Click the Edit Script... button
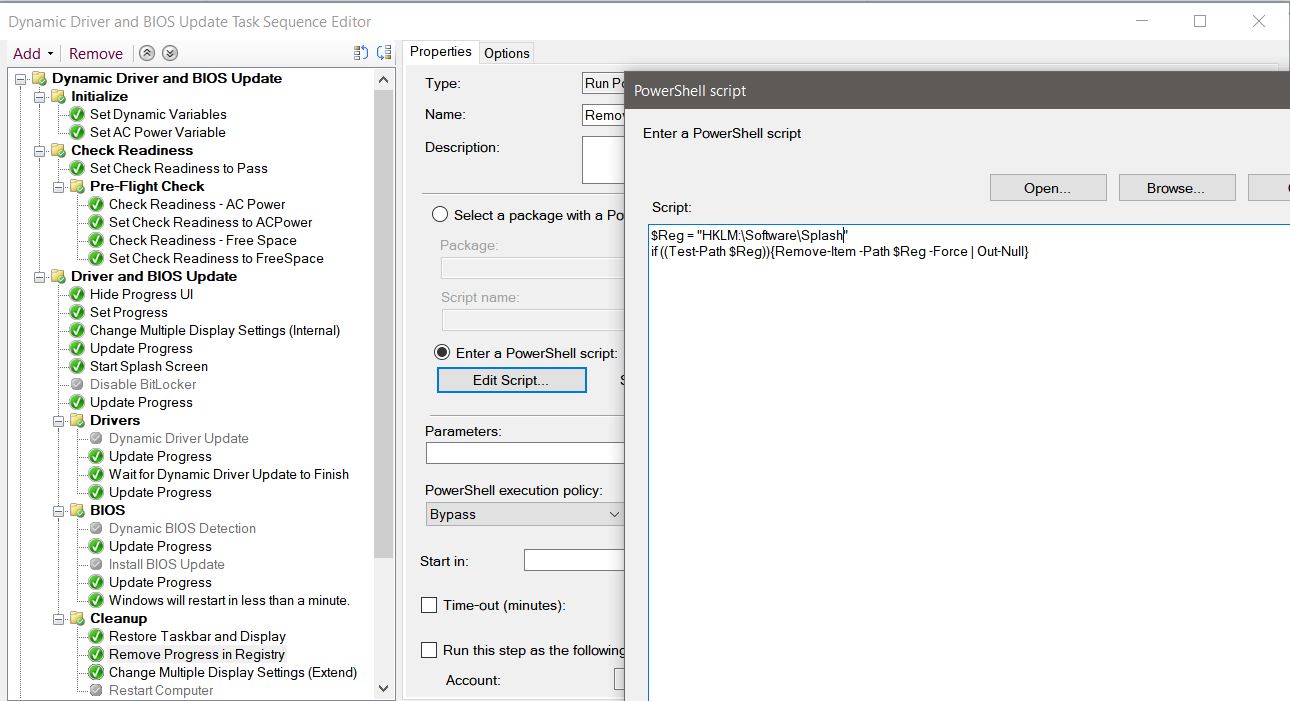 click(x=511, y=380)
